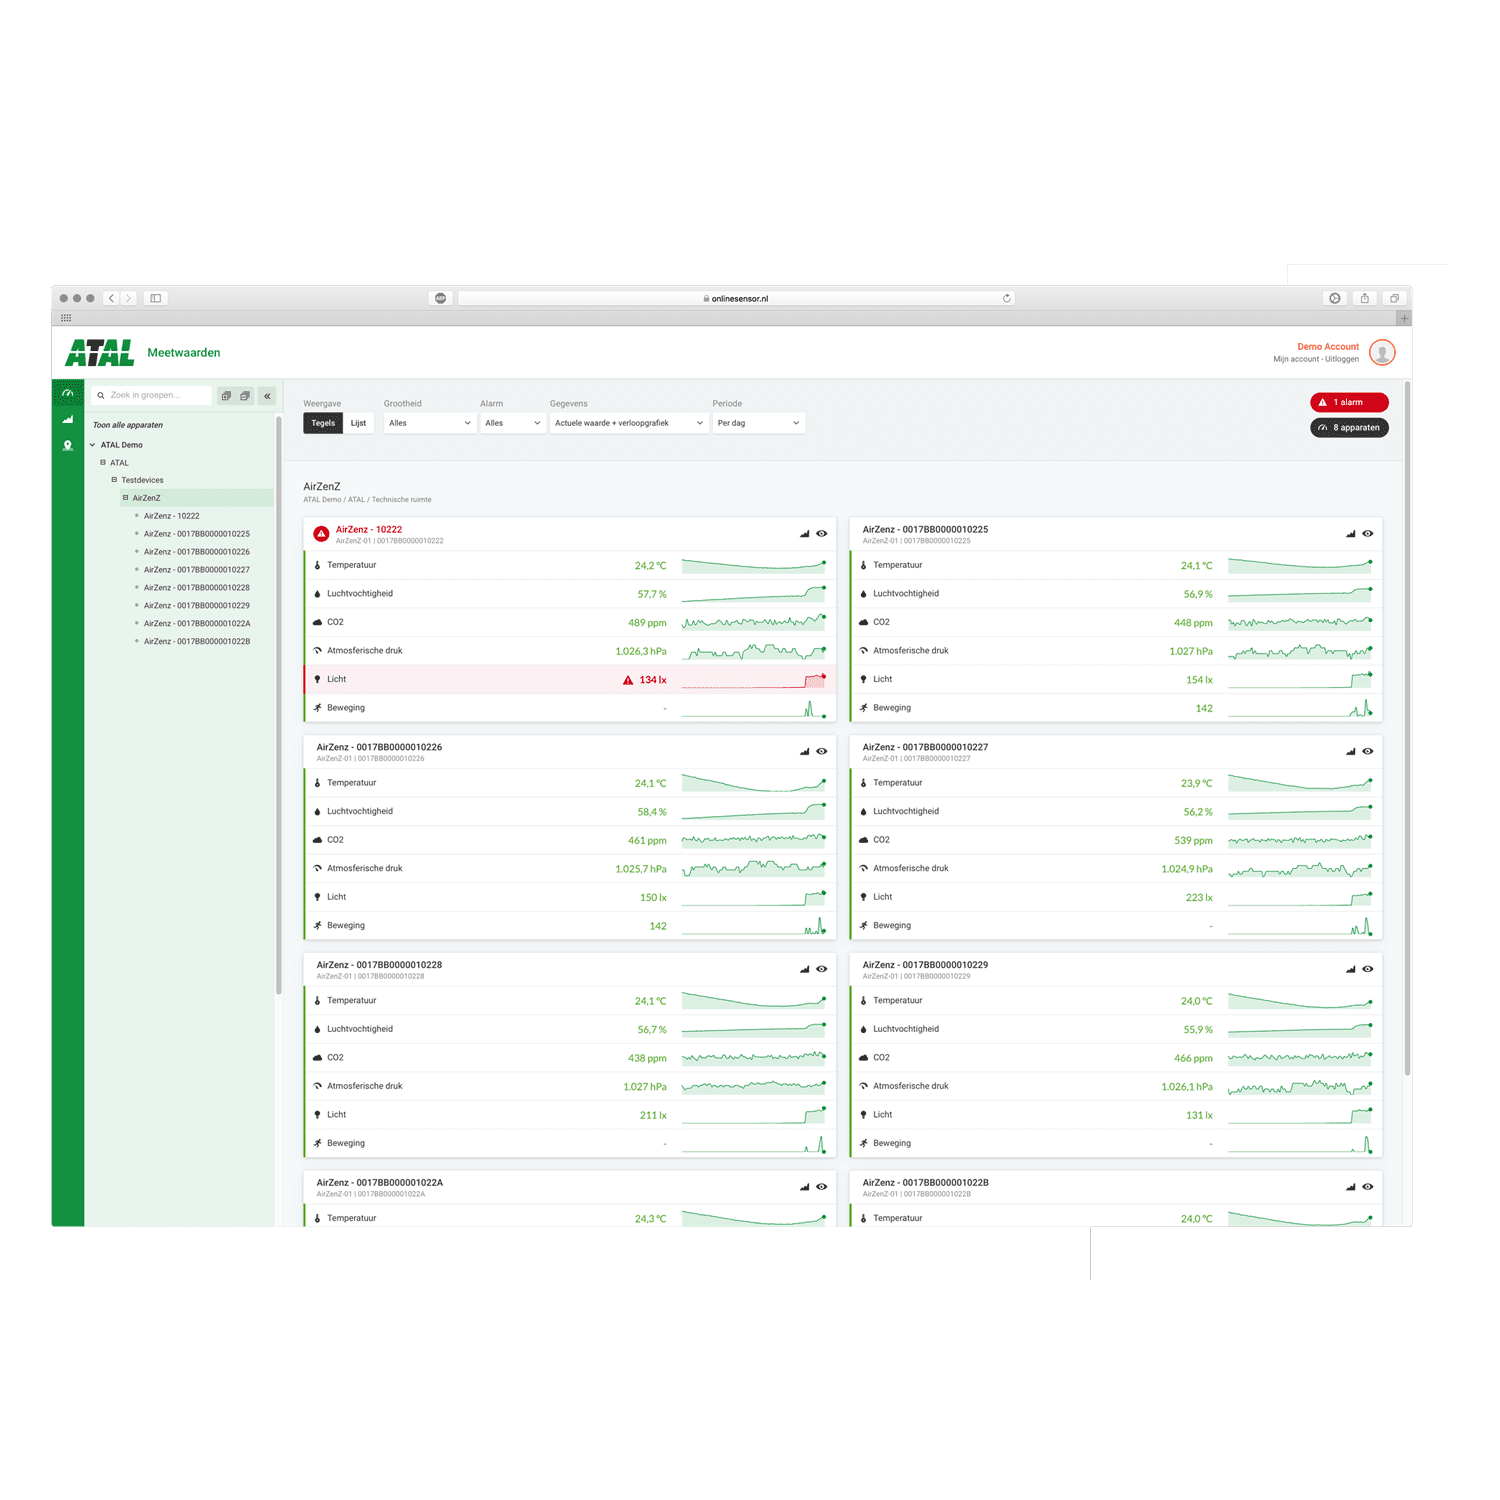Open the dashboard gauge view in sidebar

[x=68, y=394]
